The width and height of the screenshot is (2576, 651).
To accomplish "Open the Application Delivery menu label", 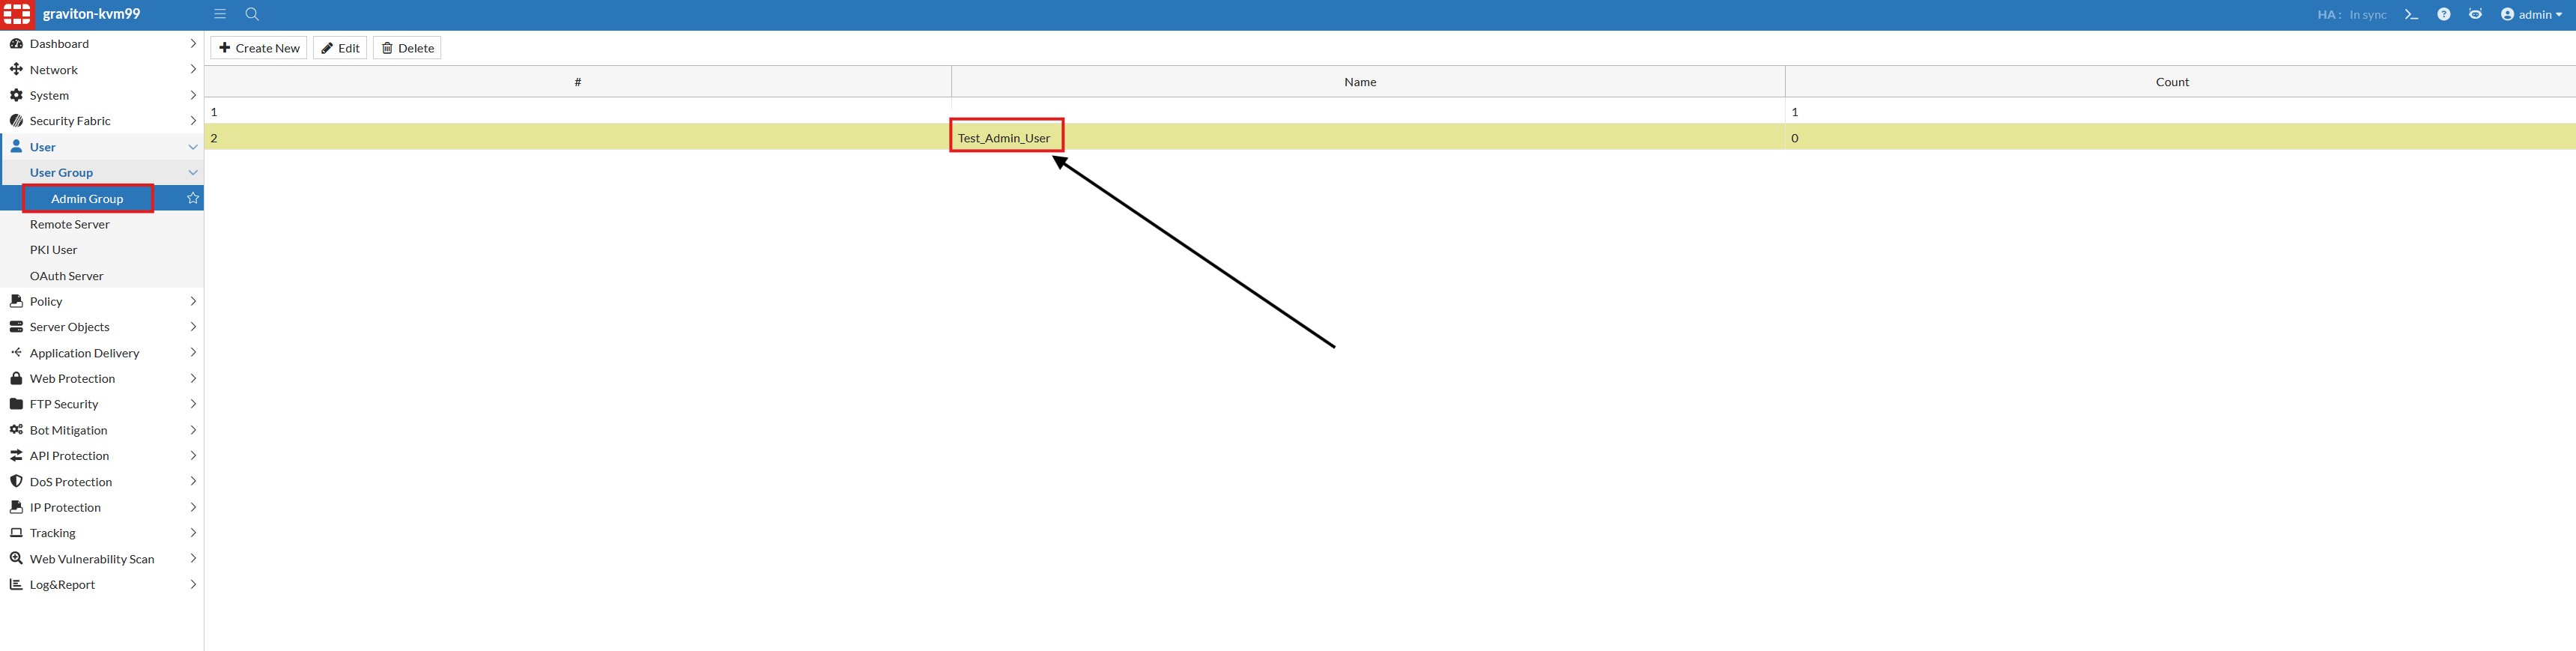I will pos(84,353).
